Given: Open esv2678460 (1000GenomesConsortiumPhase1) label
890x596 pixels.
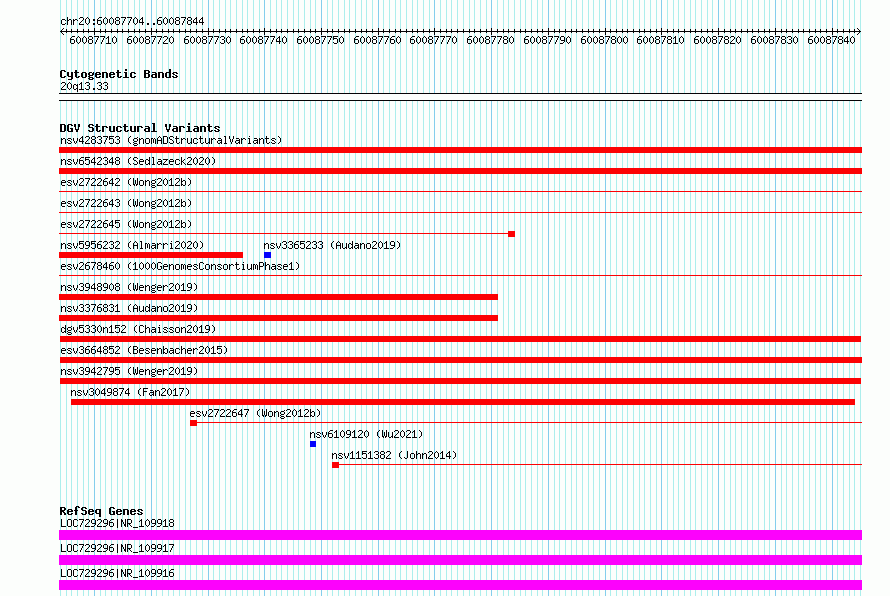Looking at the screenshot, I should coord(180,266).
